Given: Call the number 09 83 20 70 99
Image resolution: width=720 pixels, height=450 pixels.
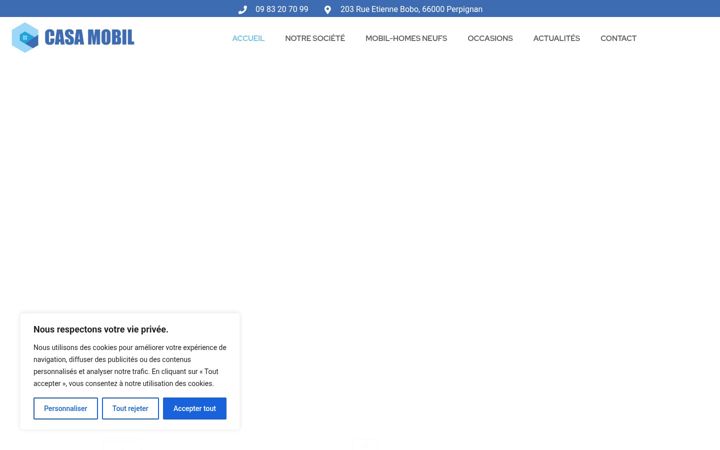Looking at the screenshot, I should pyautogui.click(x=281, y=9).
